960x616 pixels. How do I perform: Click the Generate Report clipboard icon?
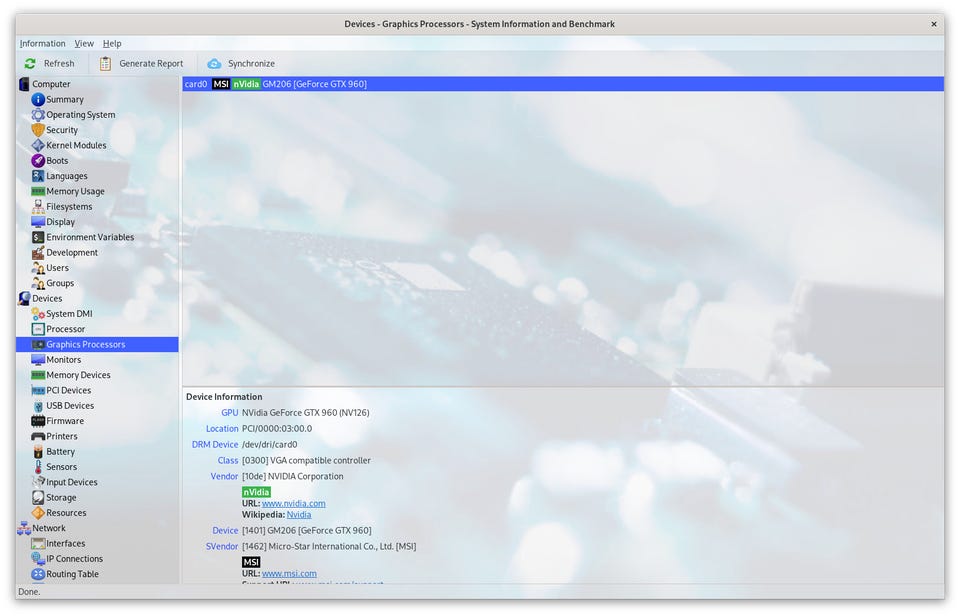[105, 64]
